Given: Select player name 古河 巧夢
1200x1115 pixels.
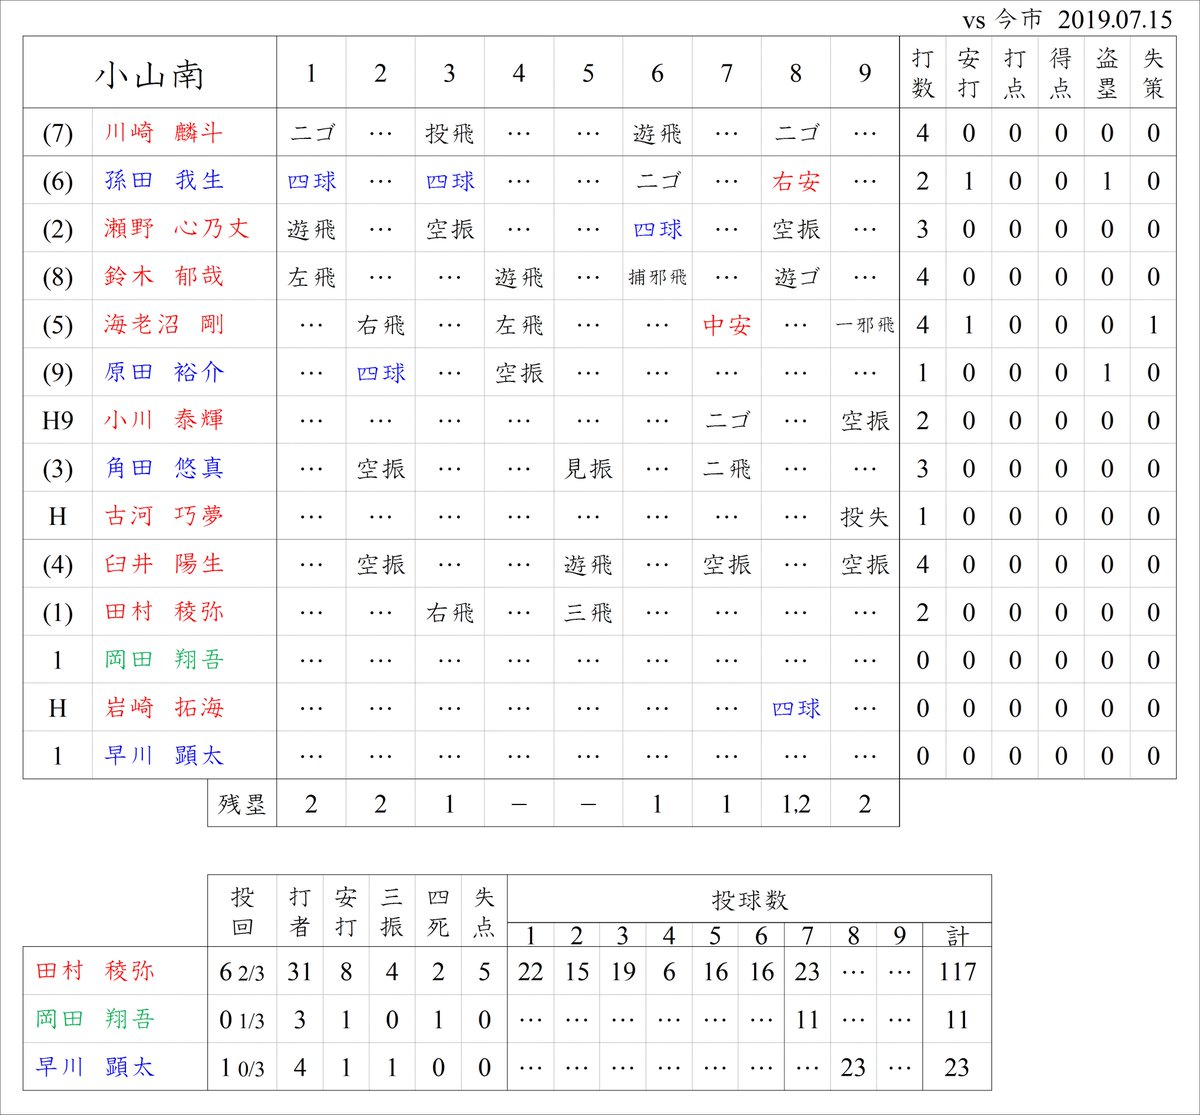Looking at the screenshot, I should tap(164, 516).
